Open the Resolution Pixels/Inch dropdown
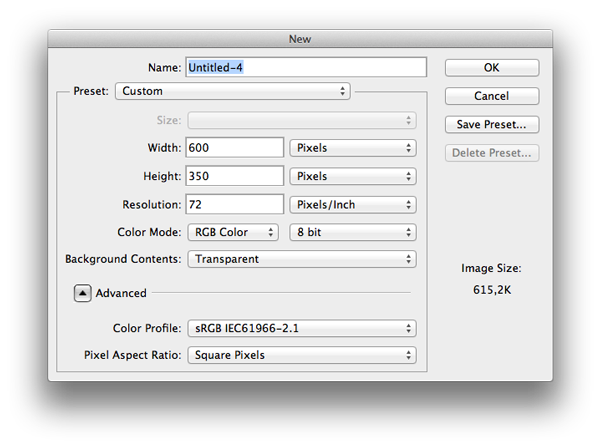This screenshot has height=447, width=600. point(353,204)
